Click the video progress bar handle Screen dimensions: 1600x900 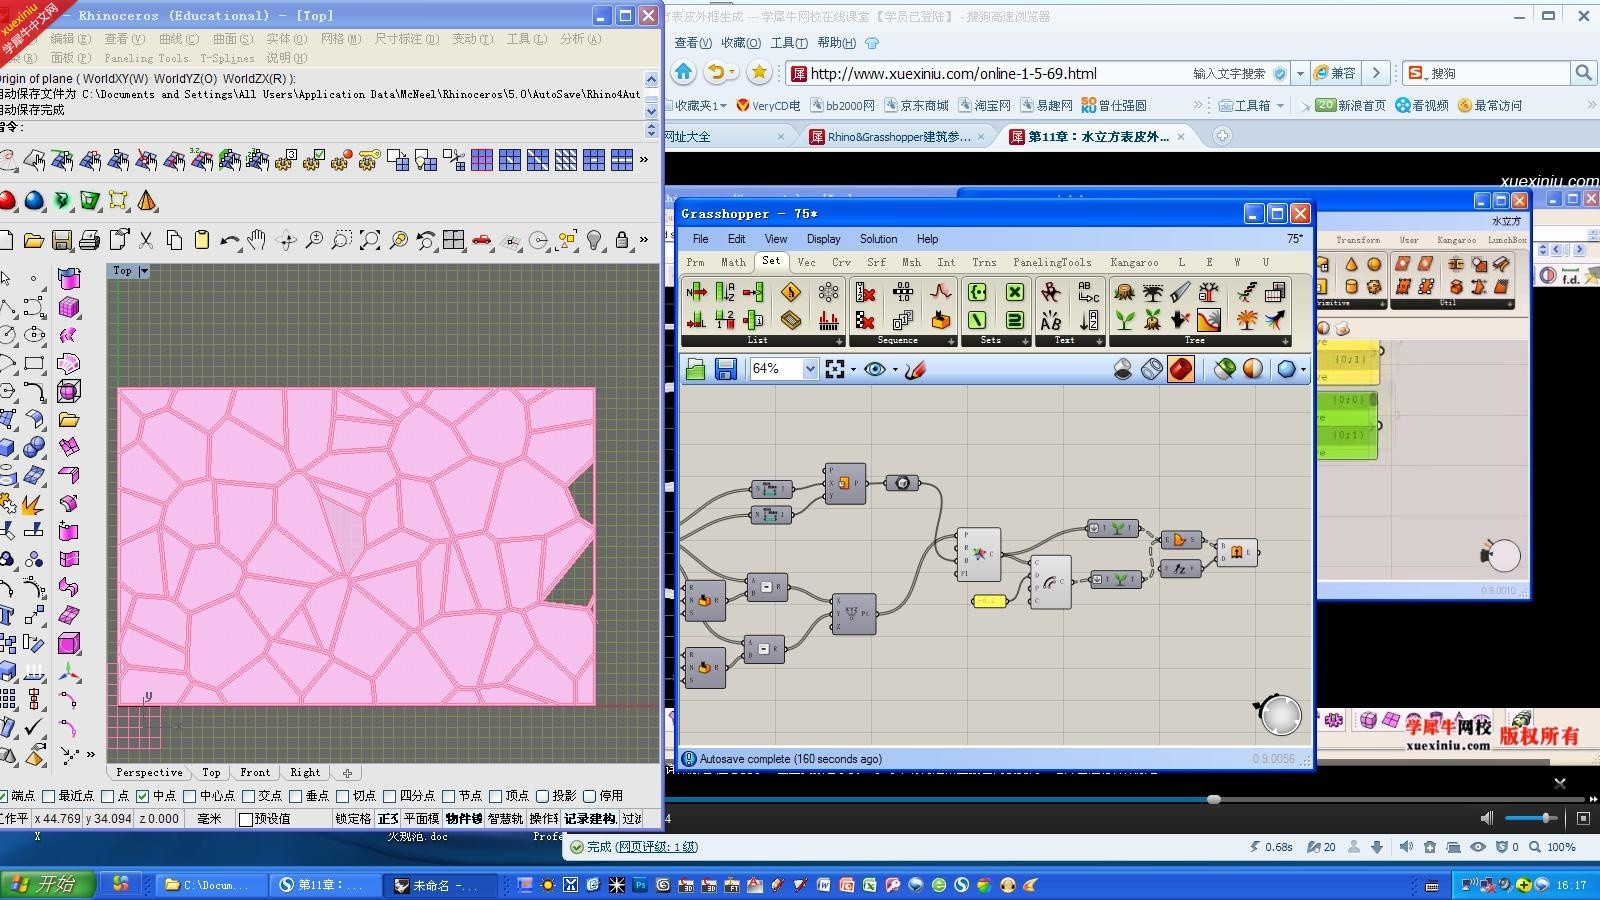(1213, 799)
